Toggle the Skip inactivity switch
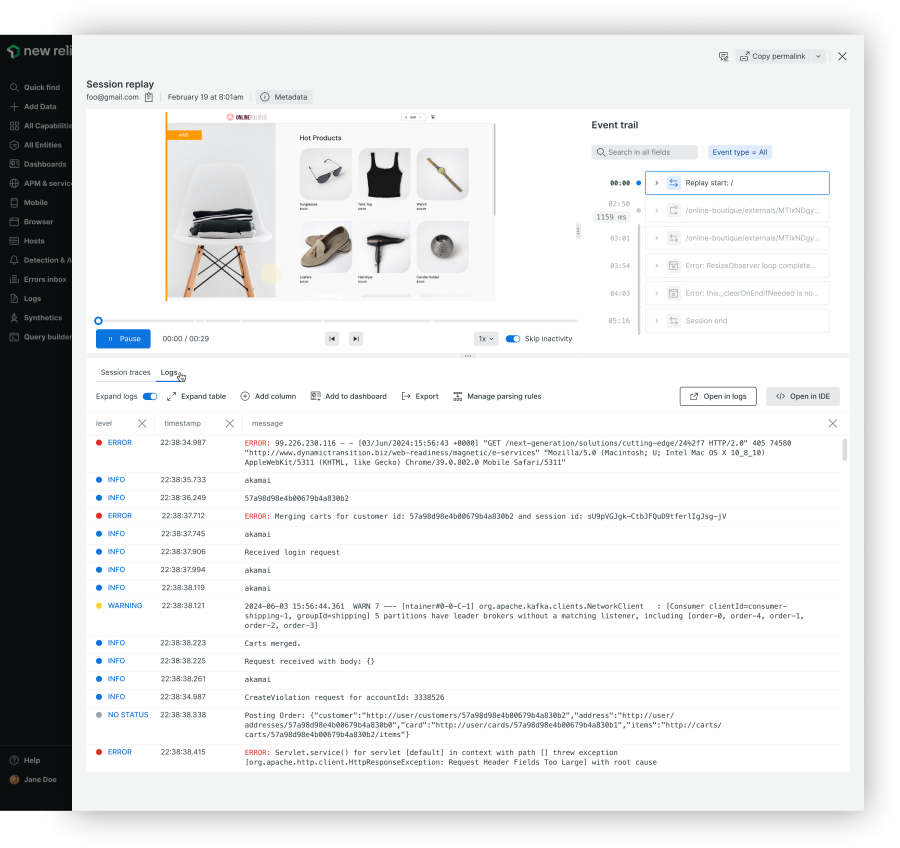 click(x=513, y=339)
